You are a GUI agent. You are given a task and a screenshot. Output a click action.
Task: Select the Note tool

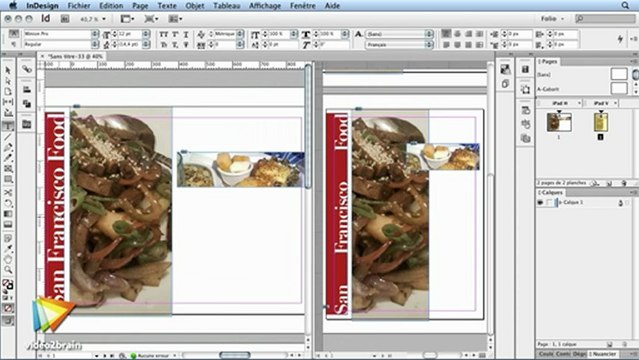click(x=8, y=238)
